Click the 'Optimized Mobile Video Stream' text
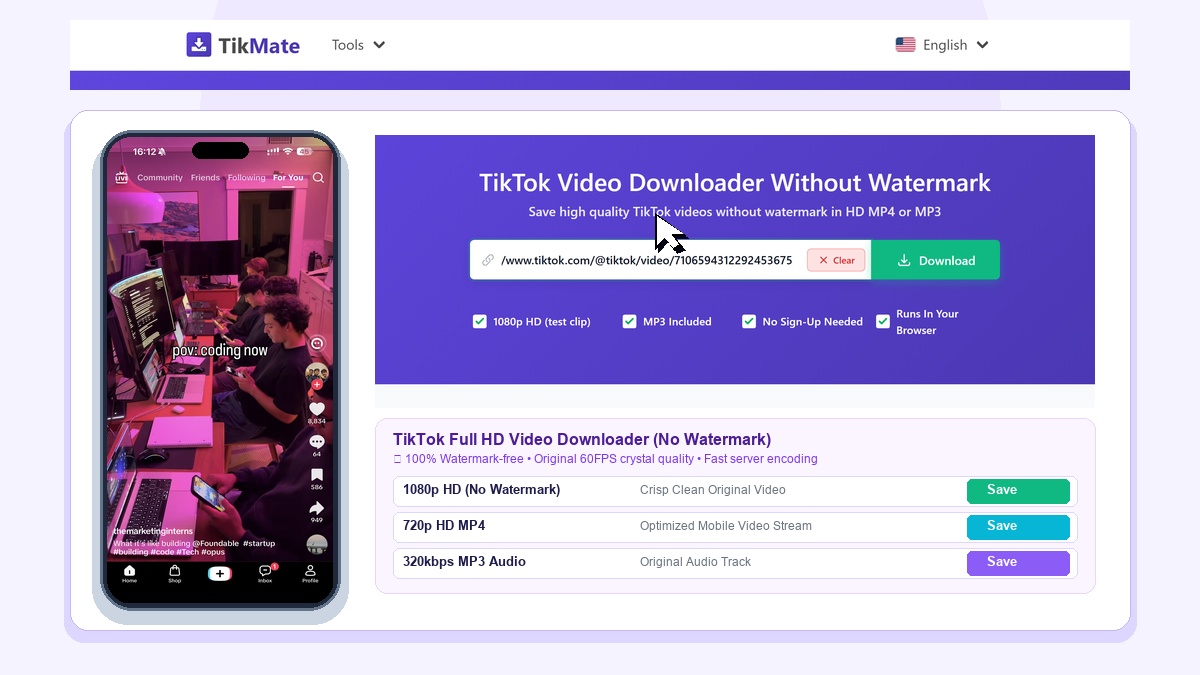This screenshot has width=1200, height=675. (x=726, y=526)
